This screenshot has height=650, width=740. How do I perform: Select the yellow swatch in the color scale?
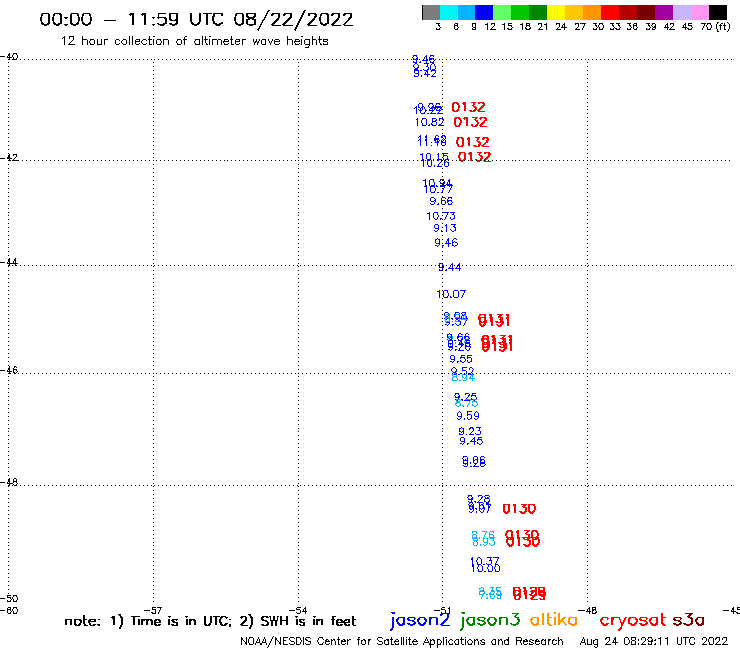pos(556,12)
